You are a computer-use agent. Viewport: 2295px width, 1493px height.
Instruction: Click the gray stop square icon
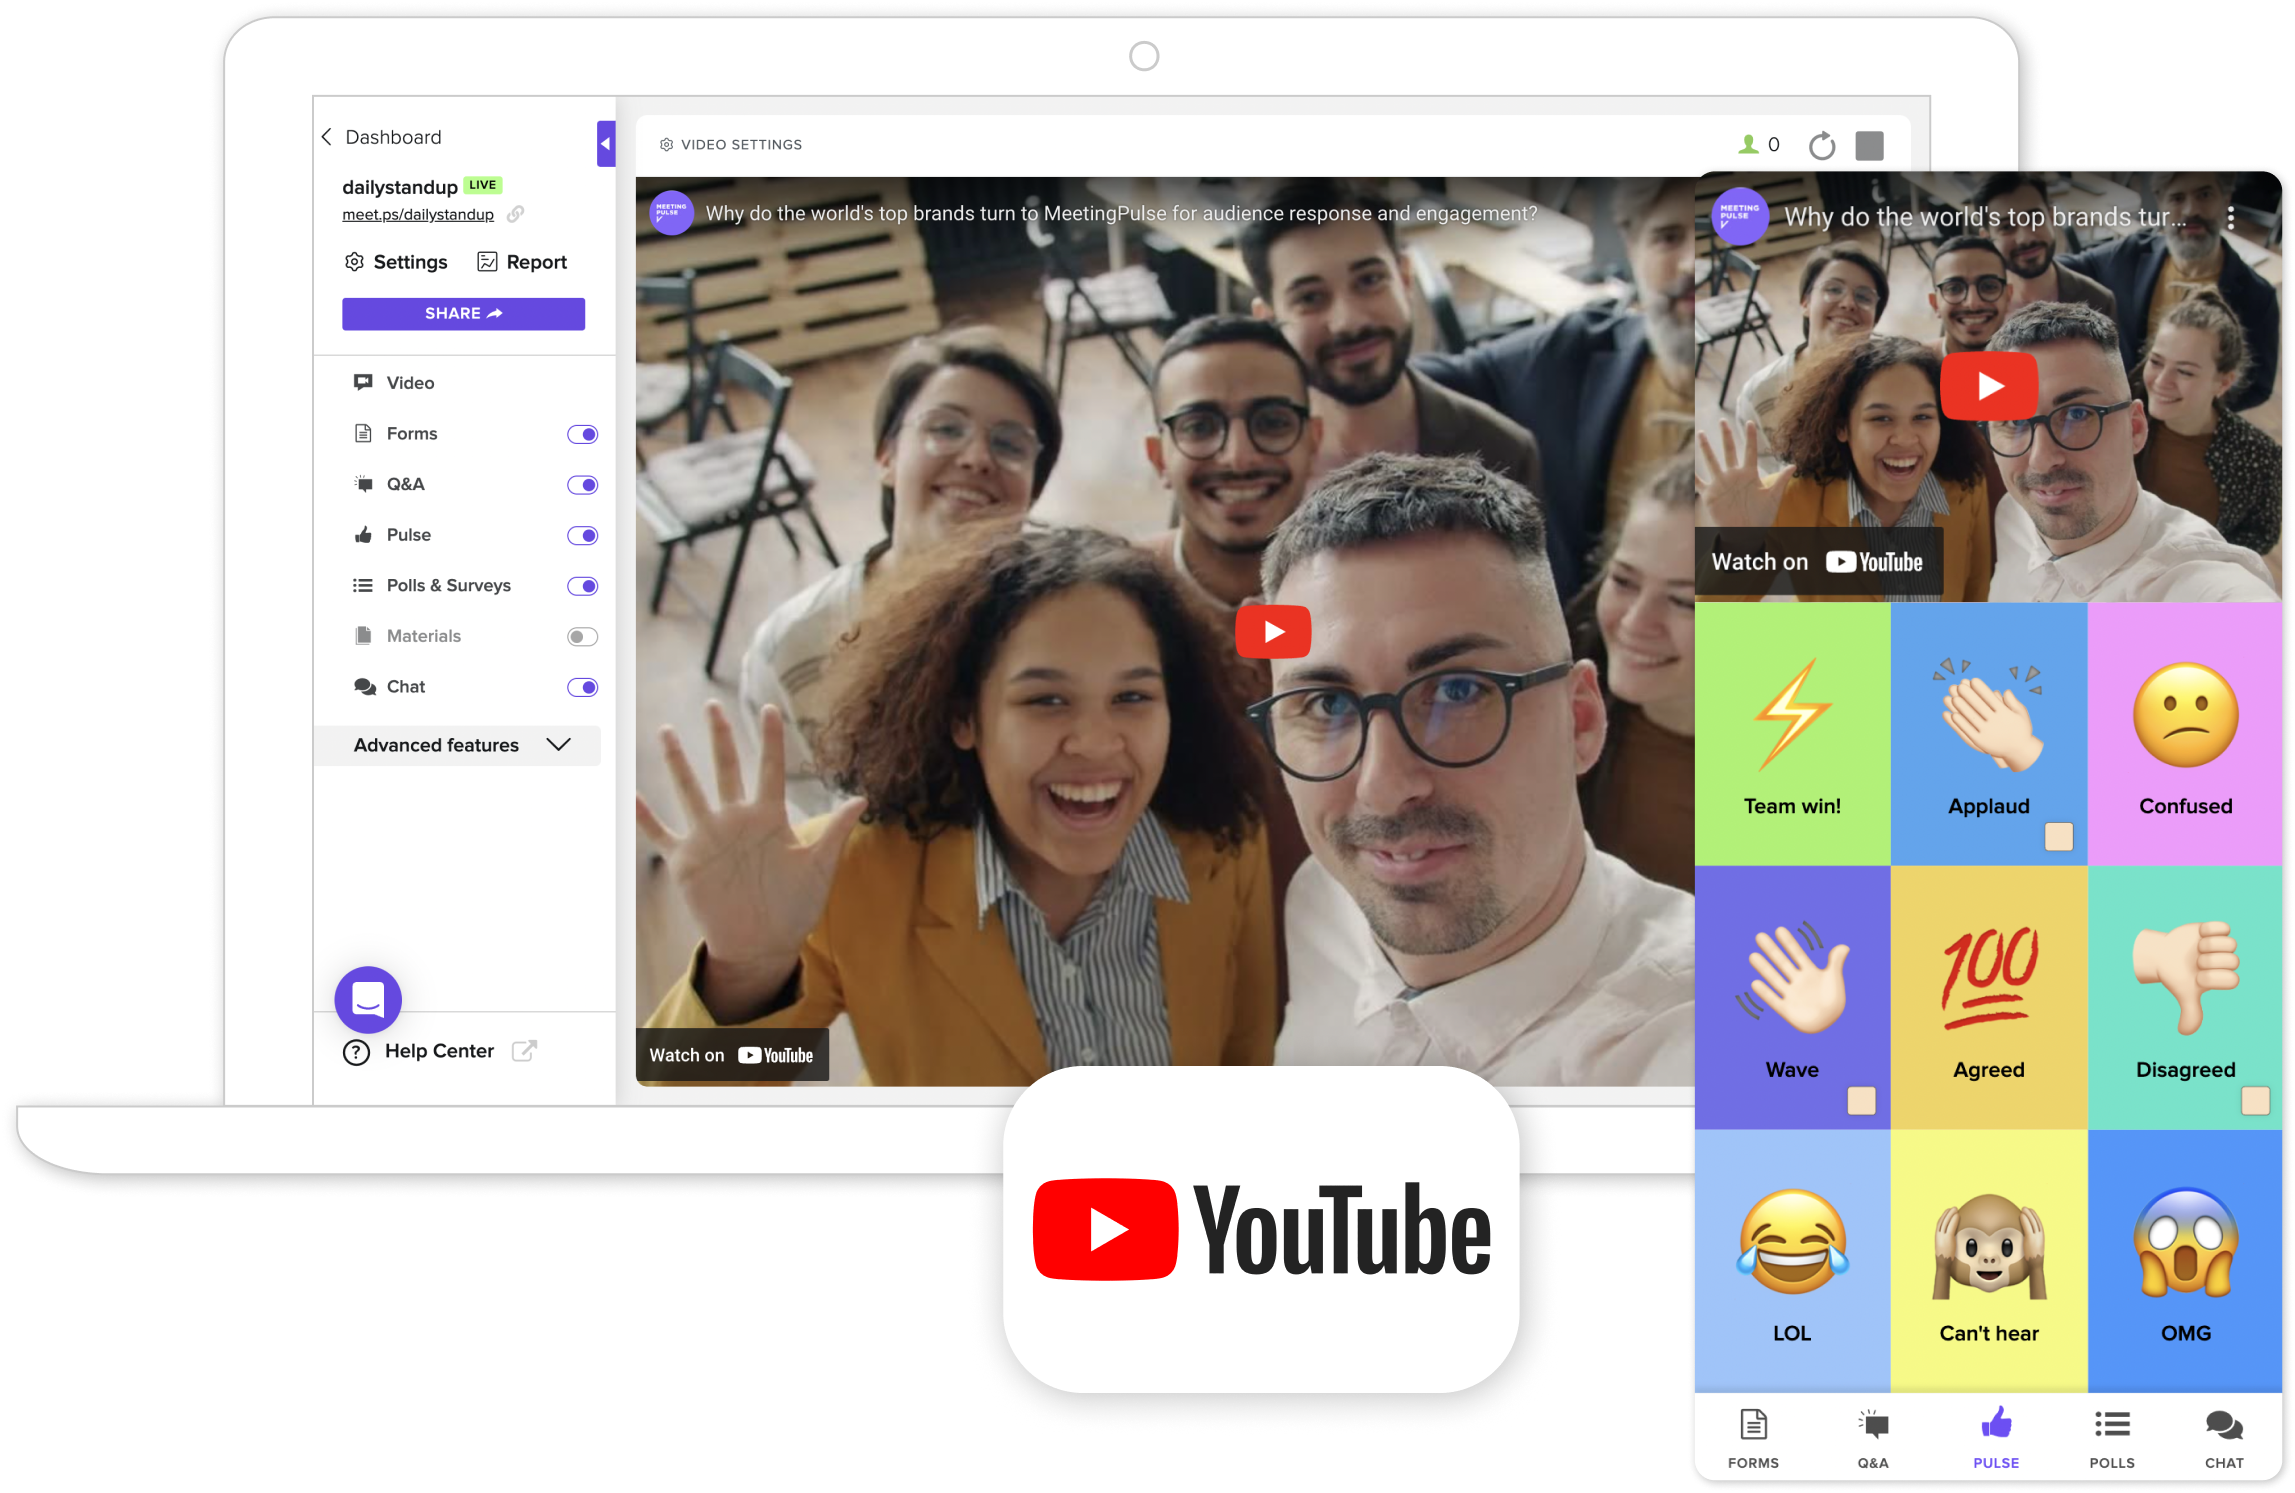[x=1870, y=146]
